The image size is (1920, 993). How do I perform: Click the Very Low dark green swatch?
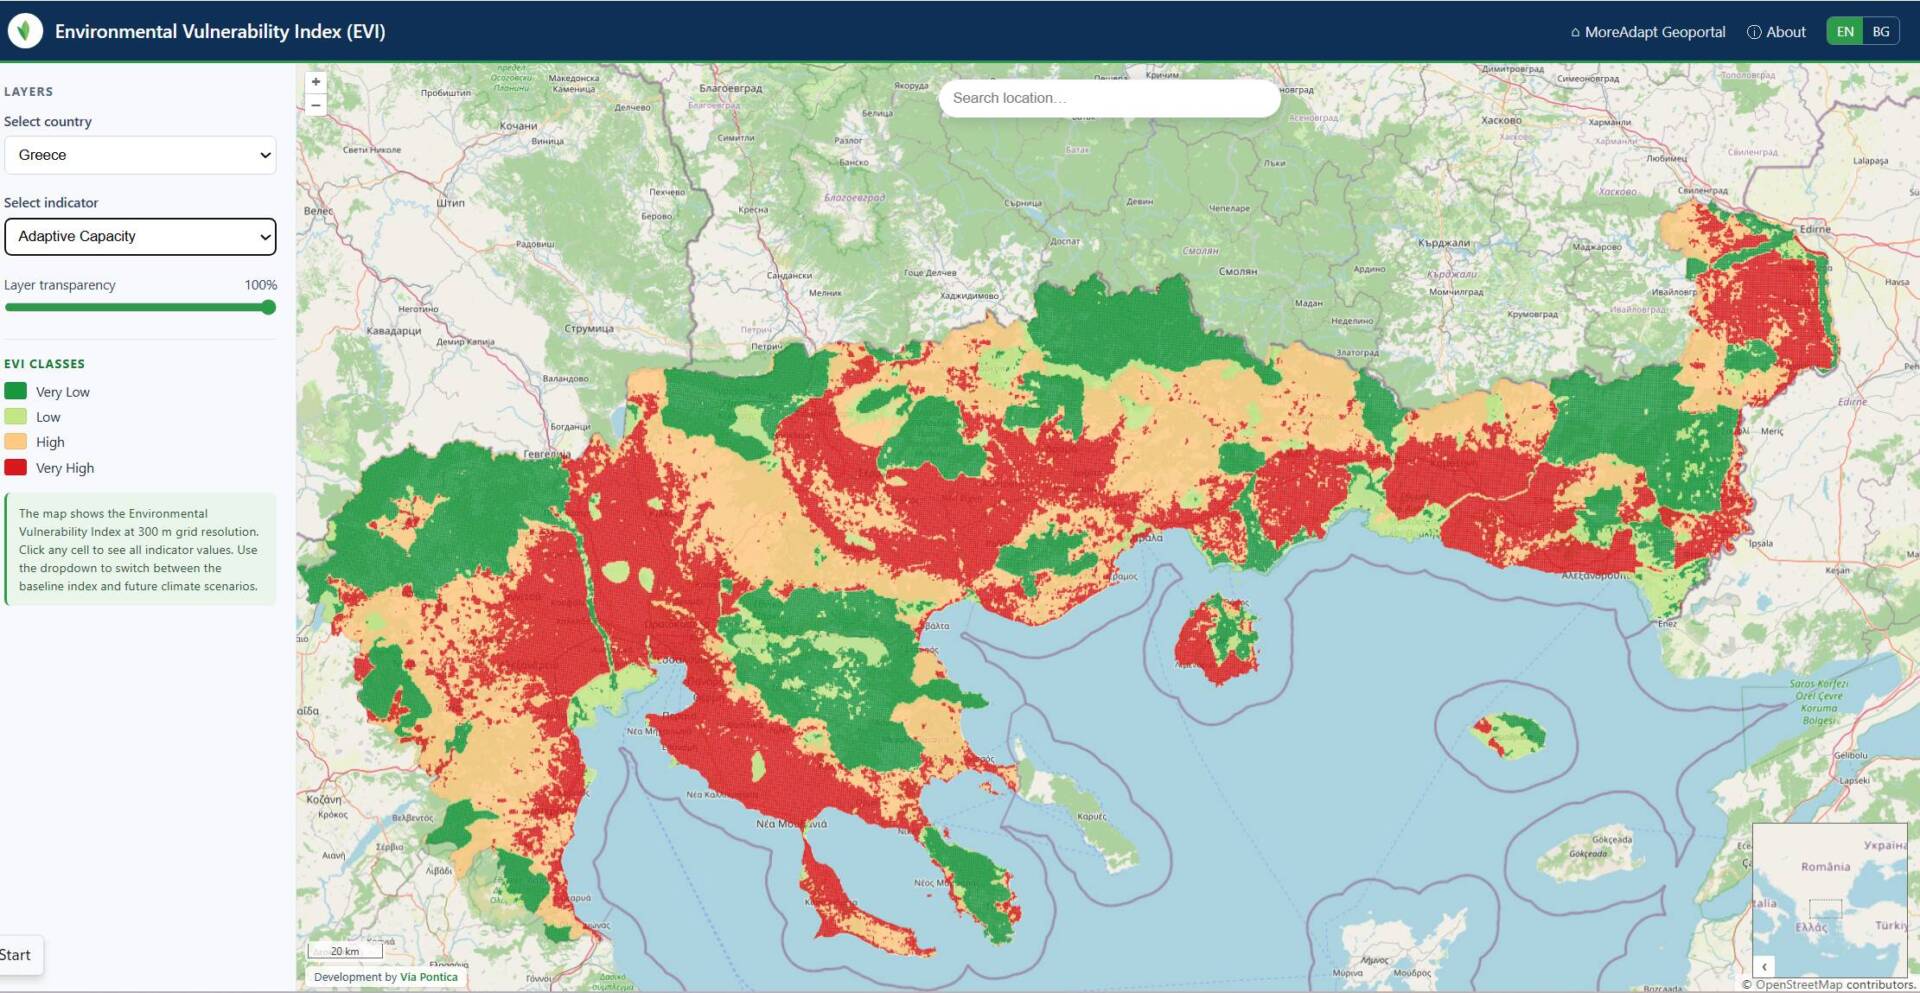click(15, 391)
